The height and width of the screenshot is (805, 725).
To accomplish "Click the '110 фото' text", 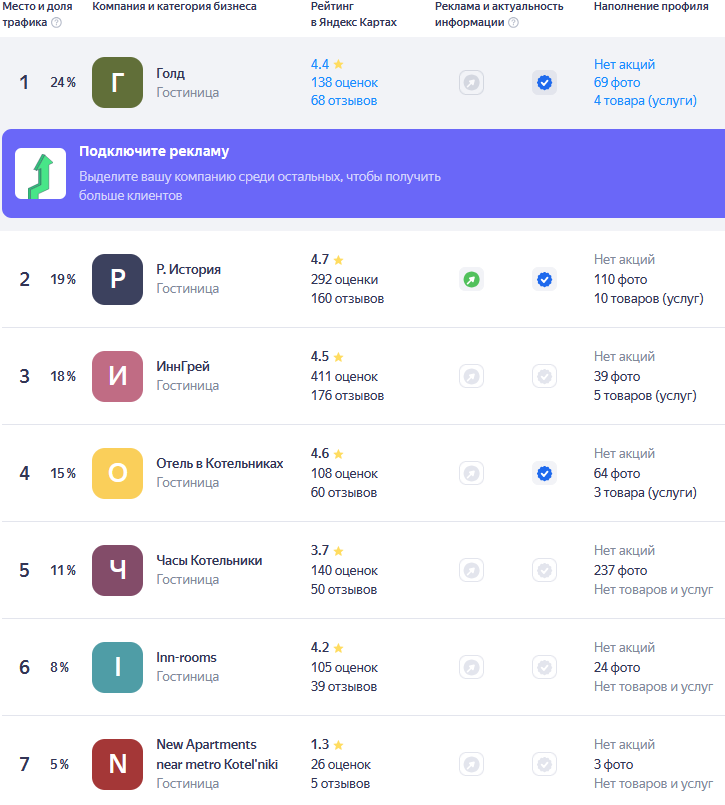I will pos(620,279).
